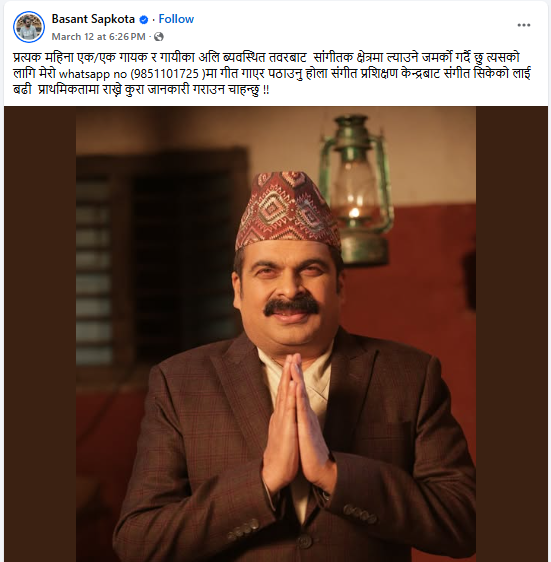
Task: Click the dark brown left margin beside the photo
Action: coord(40,333)
